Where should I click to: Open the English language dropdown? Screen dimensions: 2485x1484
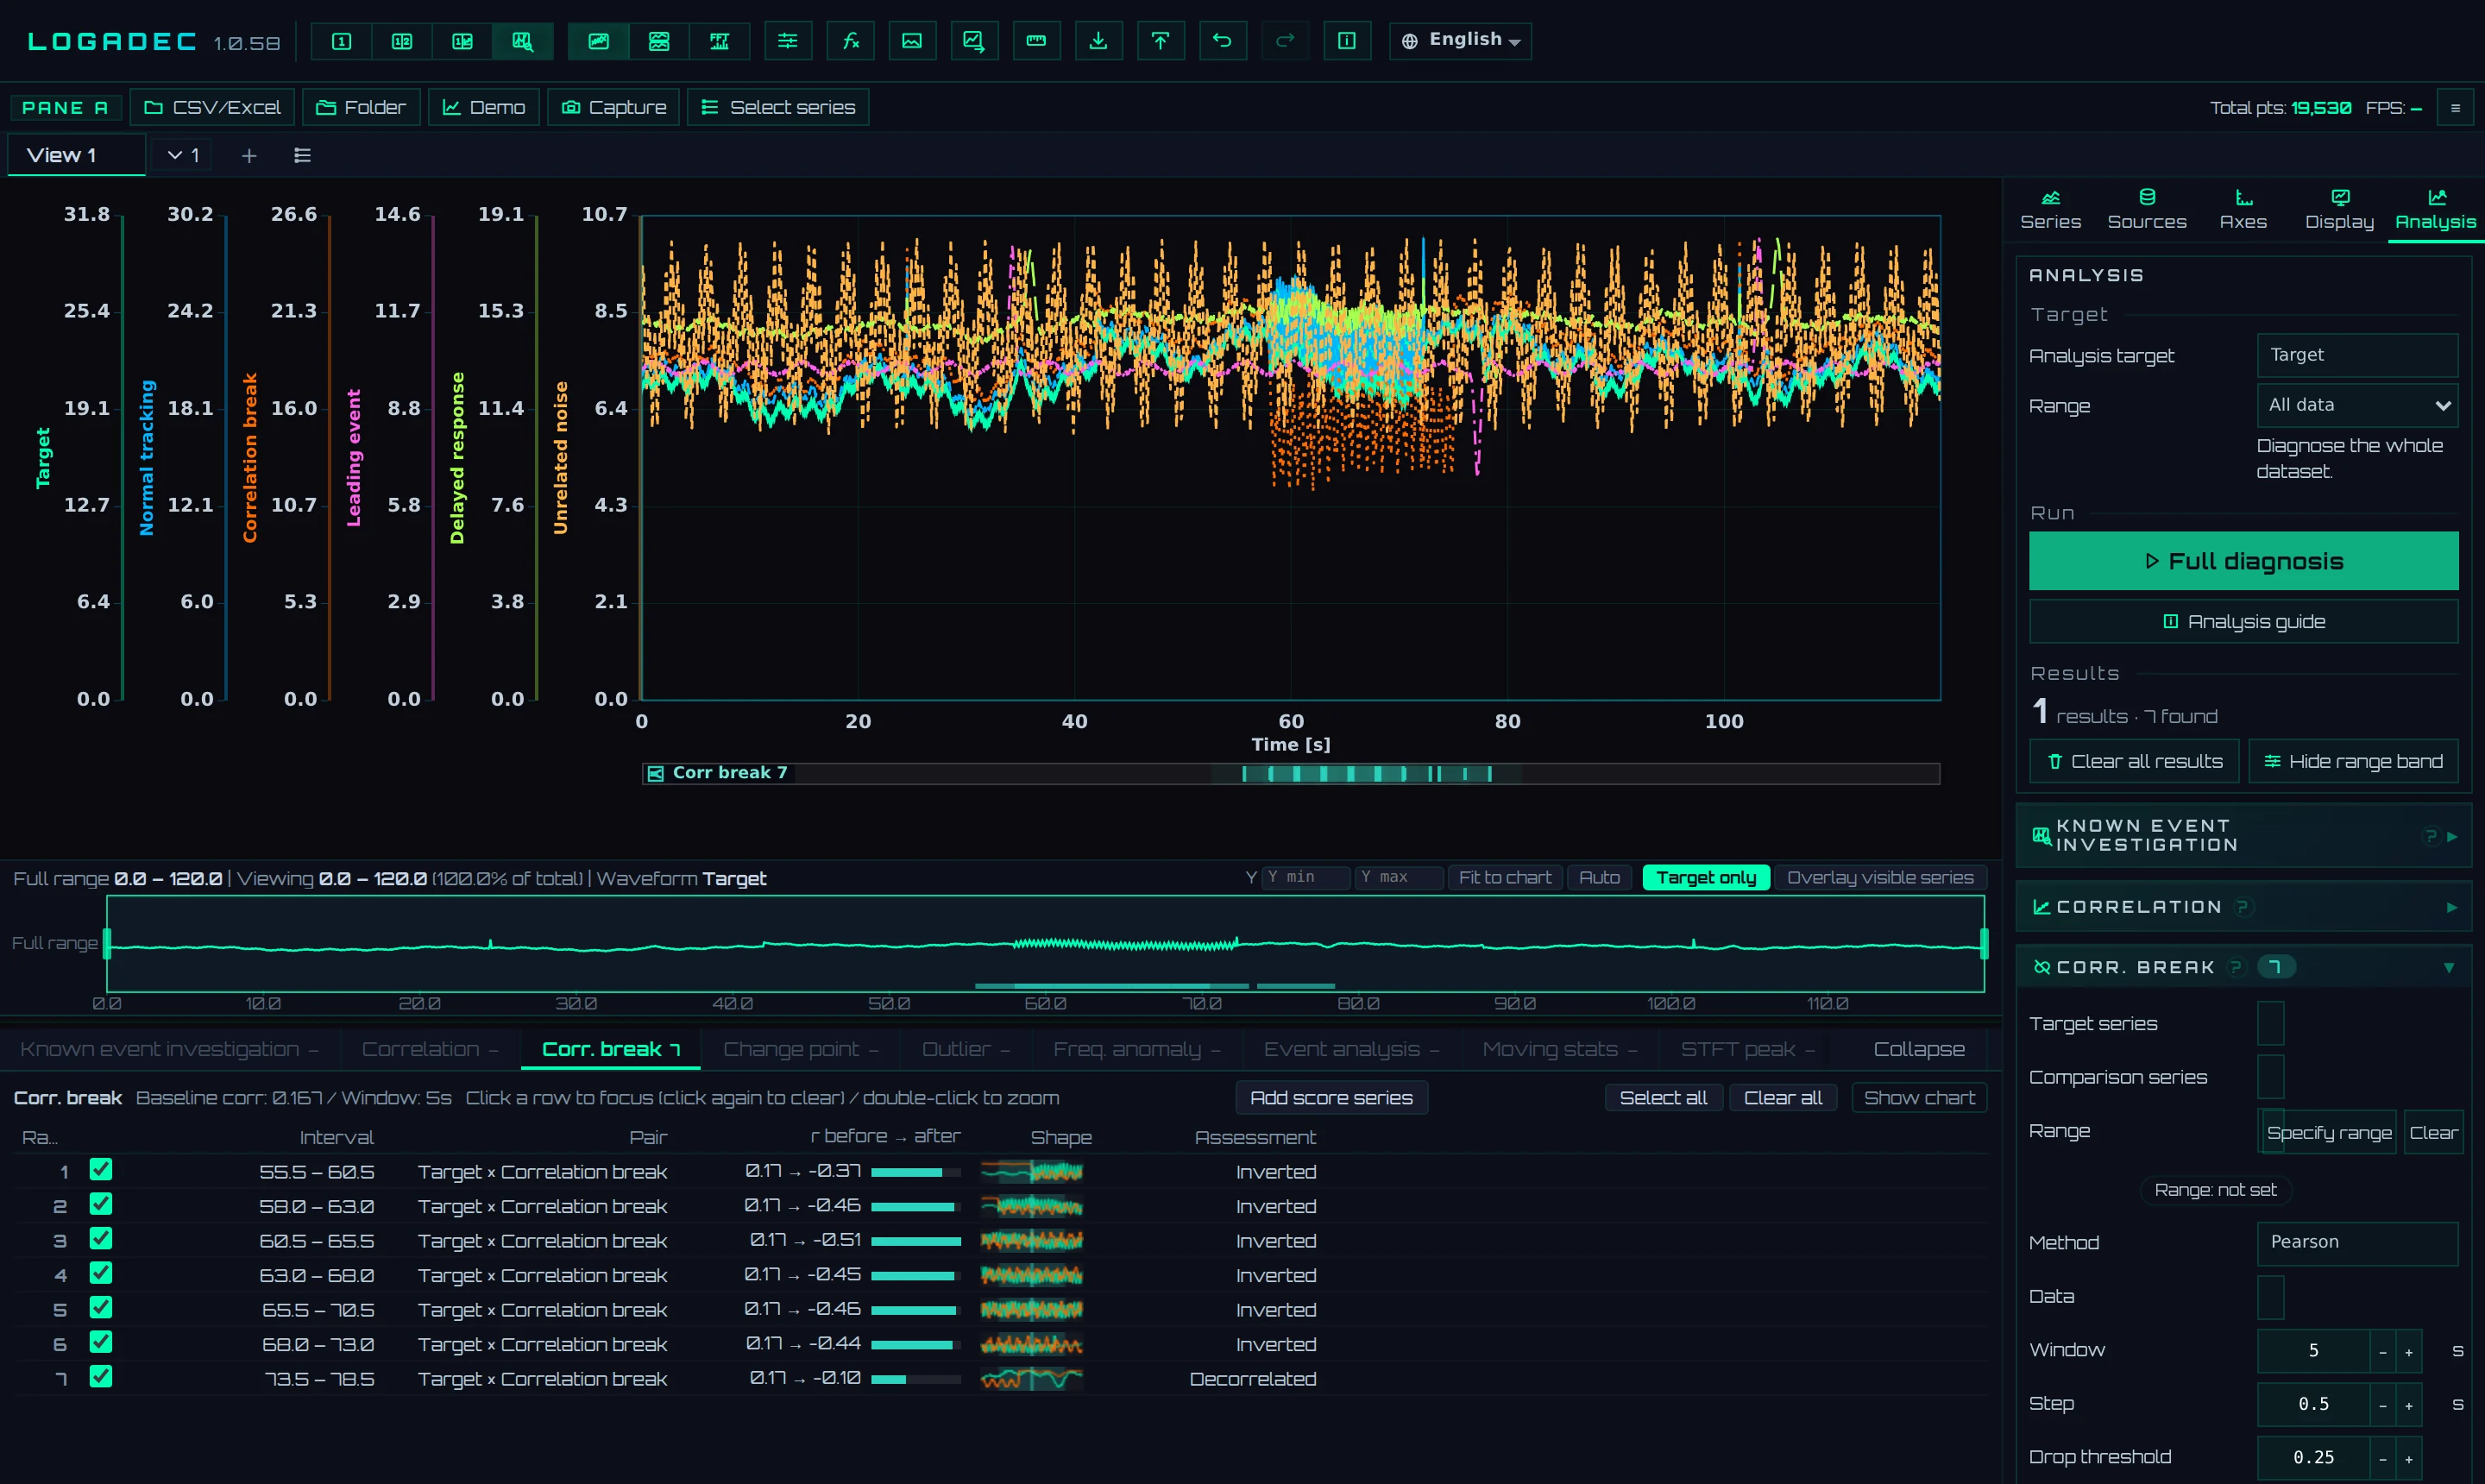[x=1460, y=41]
